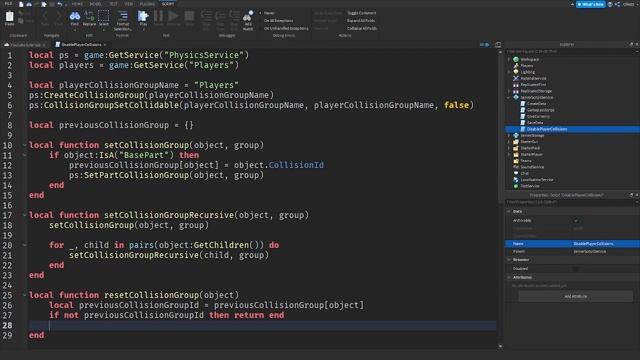Open the FILE menu
Screen dimensions: 640x360
click(8, 4)
